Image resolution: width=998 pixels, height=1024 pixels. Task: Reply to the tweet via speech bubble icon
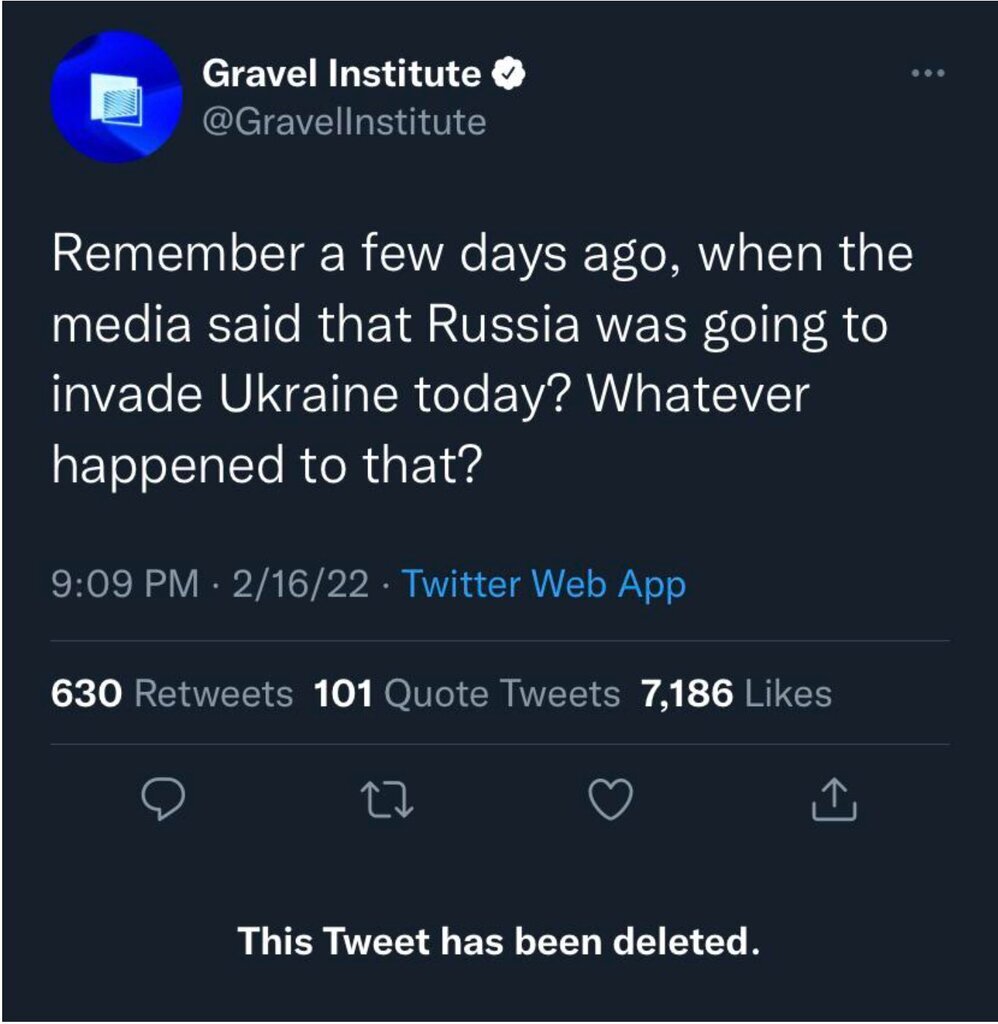point(159,798)
